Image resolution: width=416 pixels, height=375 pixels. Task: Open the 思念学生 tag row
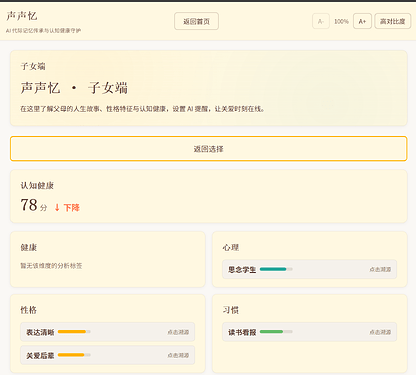tap(309, 269)
